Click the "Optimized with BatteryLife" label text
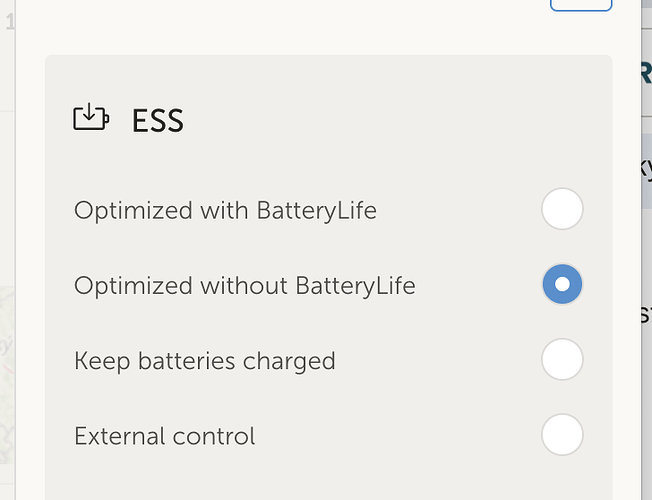The image size is (652, 500). [x=225, y=210]
